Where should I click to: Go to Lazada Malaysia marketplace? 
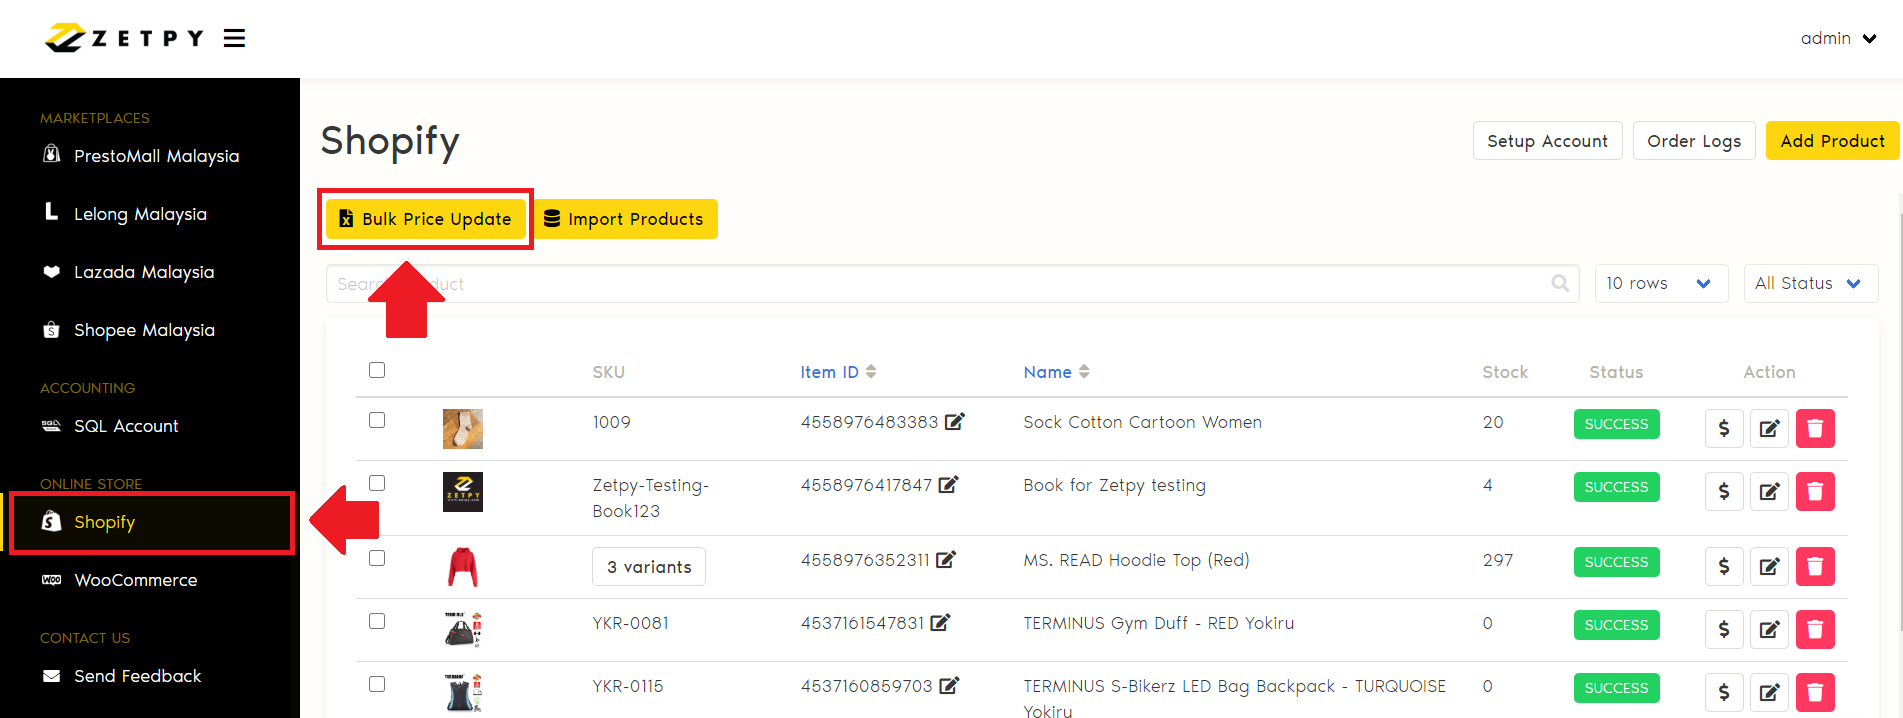tap(143, 272)
